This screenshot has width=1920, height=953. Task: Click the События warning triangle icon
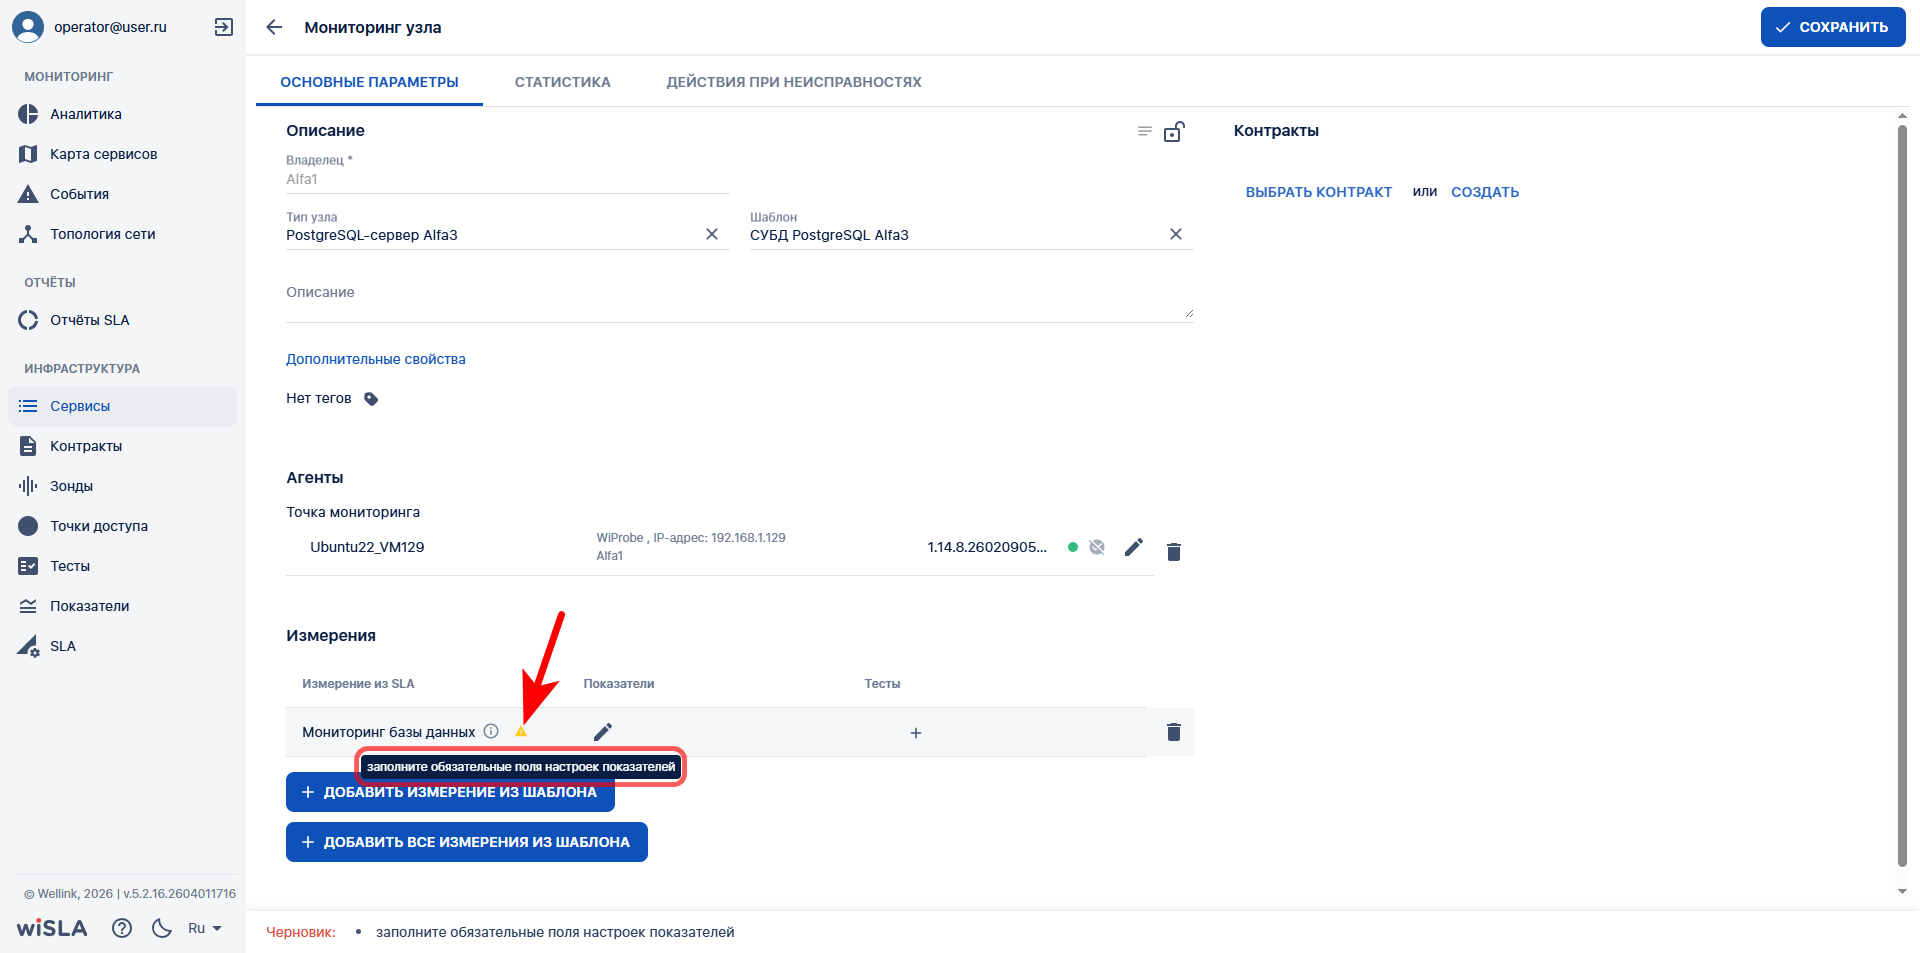click(28, 194)
